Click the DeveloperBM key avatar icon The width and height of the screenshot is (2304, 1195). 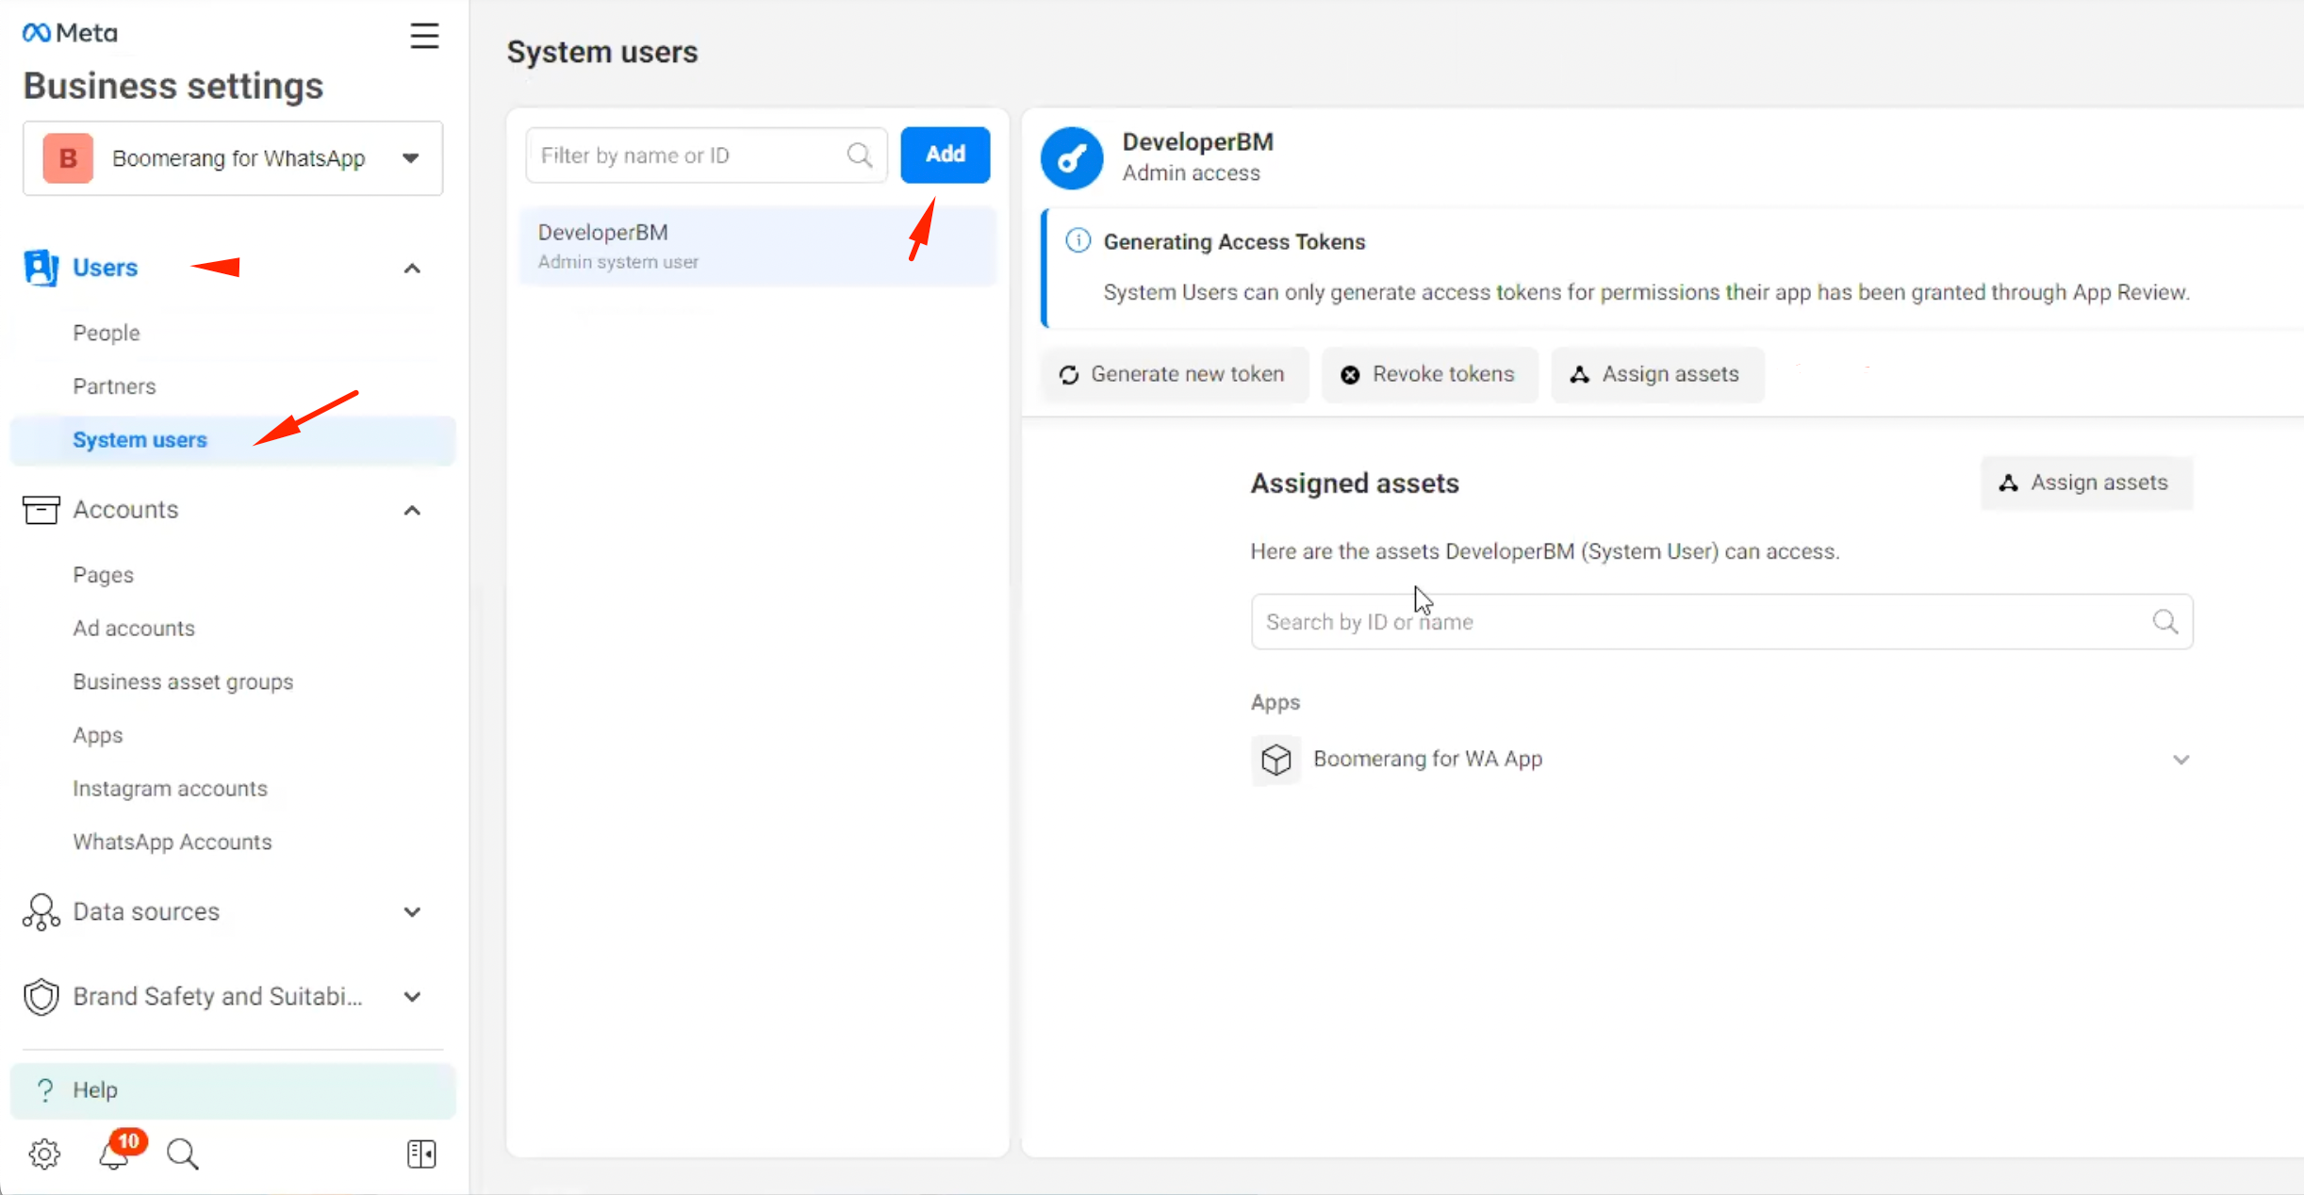click(1071, 157)
